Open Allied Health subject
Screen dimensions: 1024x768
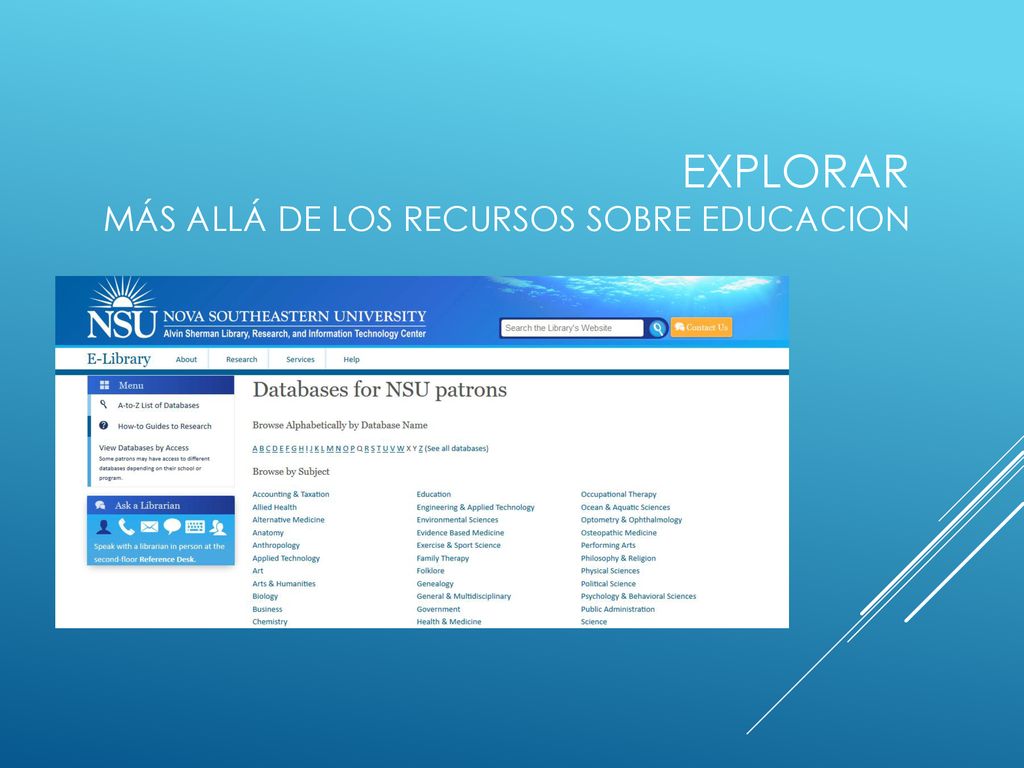(274, 507)
